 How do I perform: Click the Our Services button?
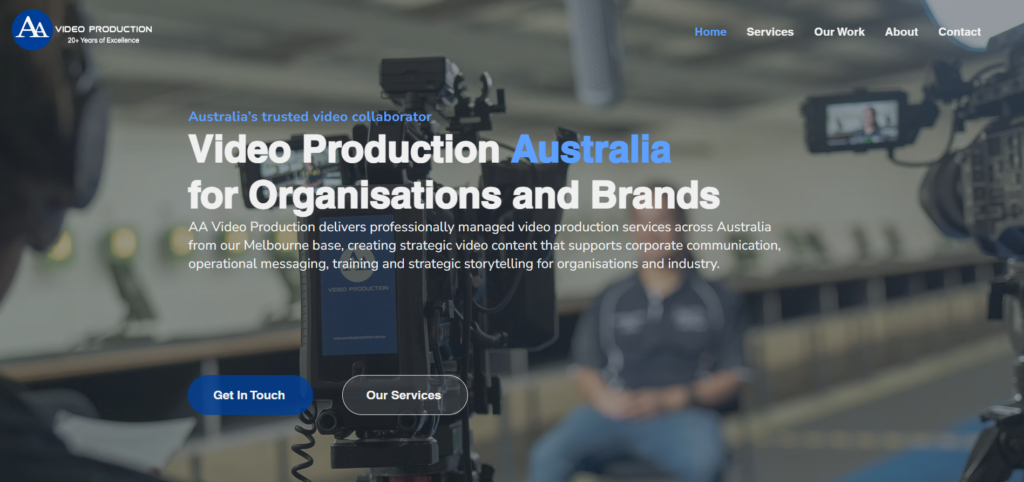[x=404, y=395]
